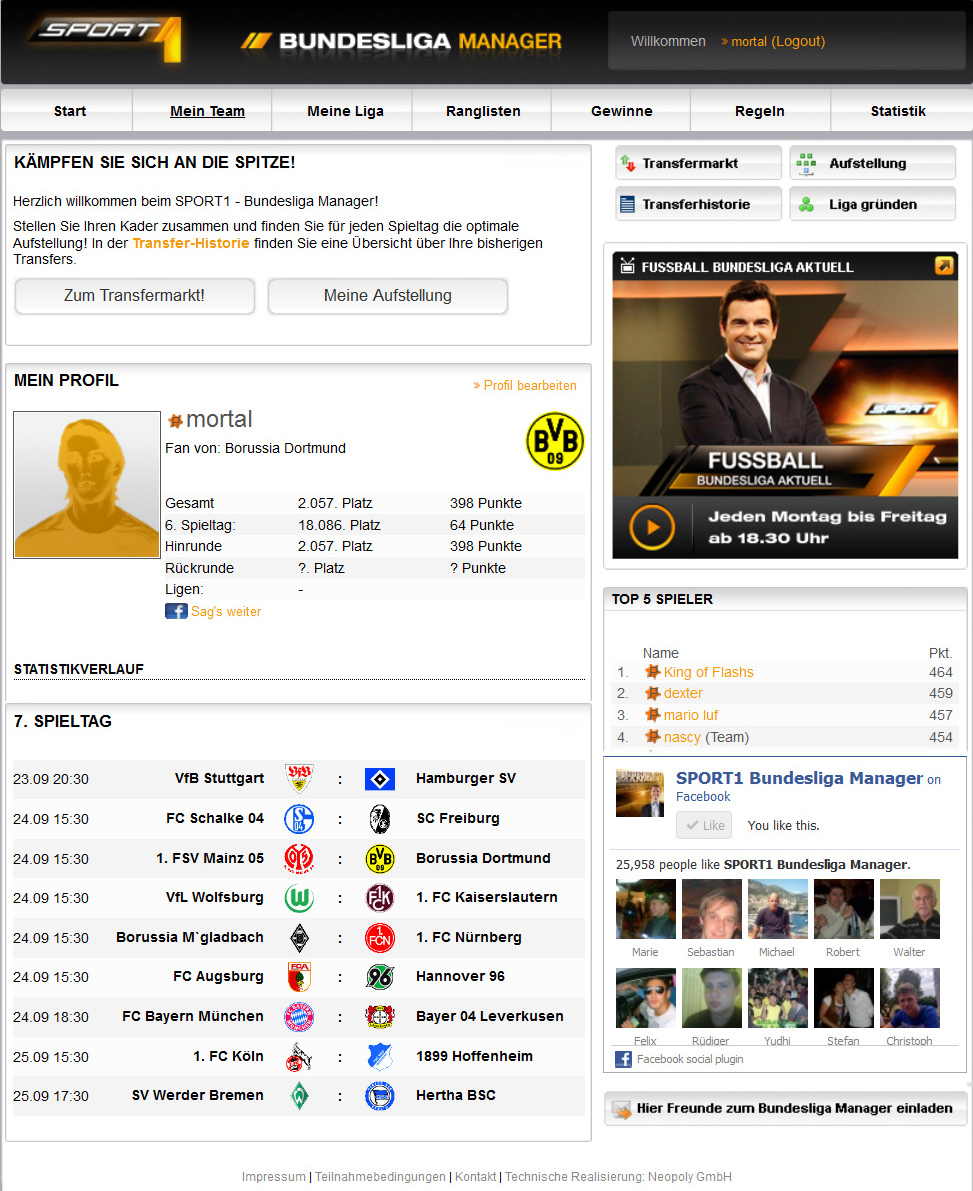
Task: View the Regeln tab
Action: tap(760, 111)
